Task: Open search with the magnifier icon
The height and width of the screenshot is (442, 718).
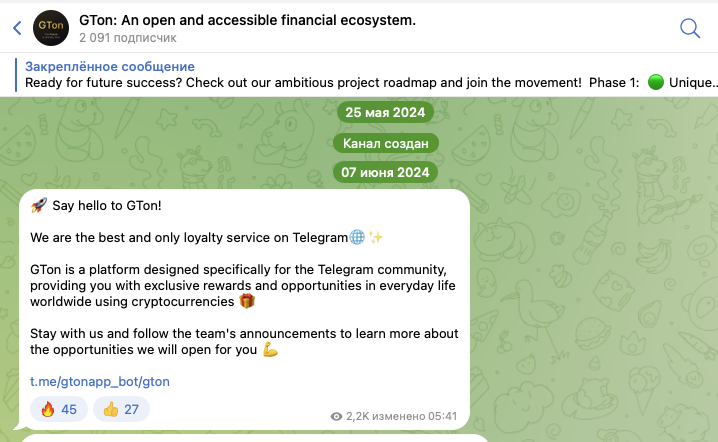Action: pos(690,28)
